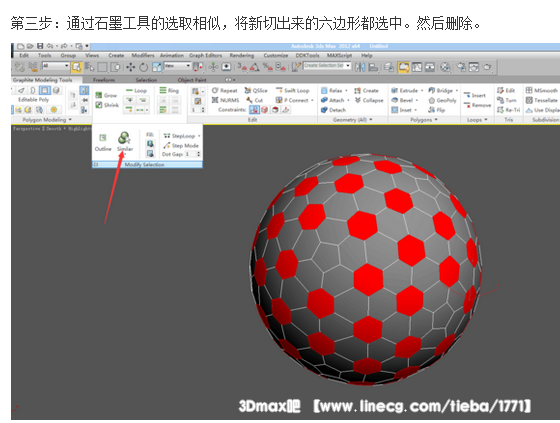The height and width of the screenshot is (423, 560).
Task: Click the Cut tool
Action: coord(255,100)
